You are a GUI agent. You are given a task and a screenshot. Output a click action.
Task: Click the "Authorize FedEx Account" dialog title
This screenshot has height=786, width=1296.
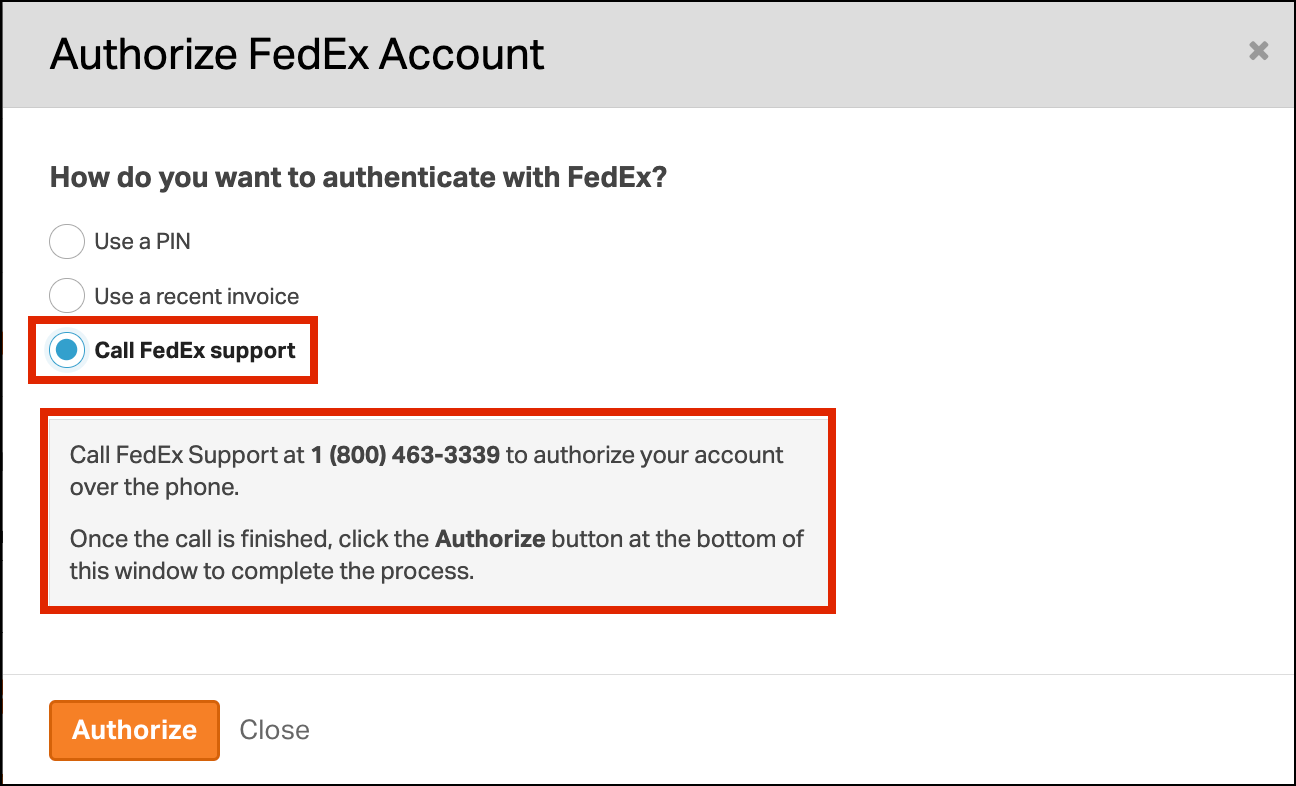click(297, 54)
